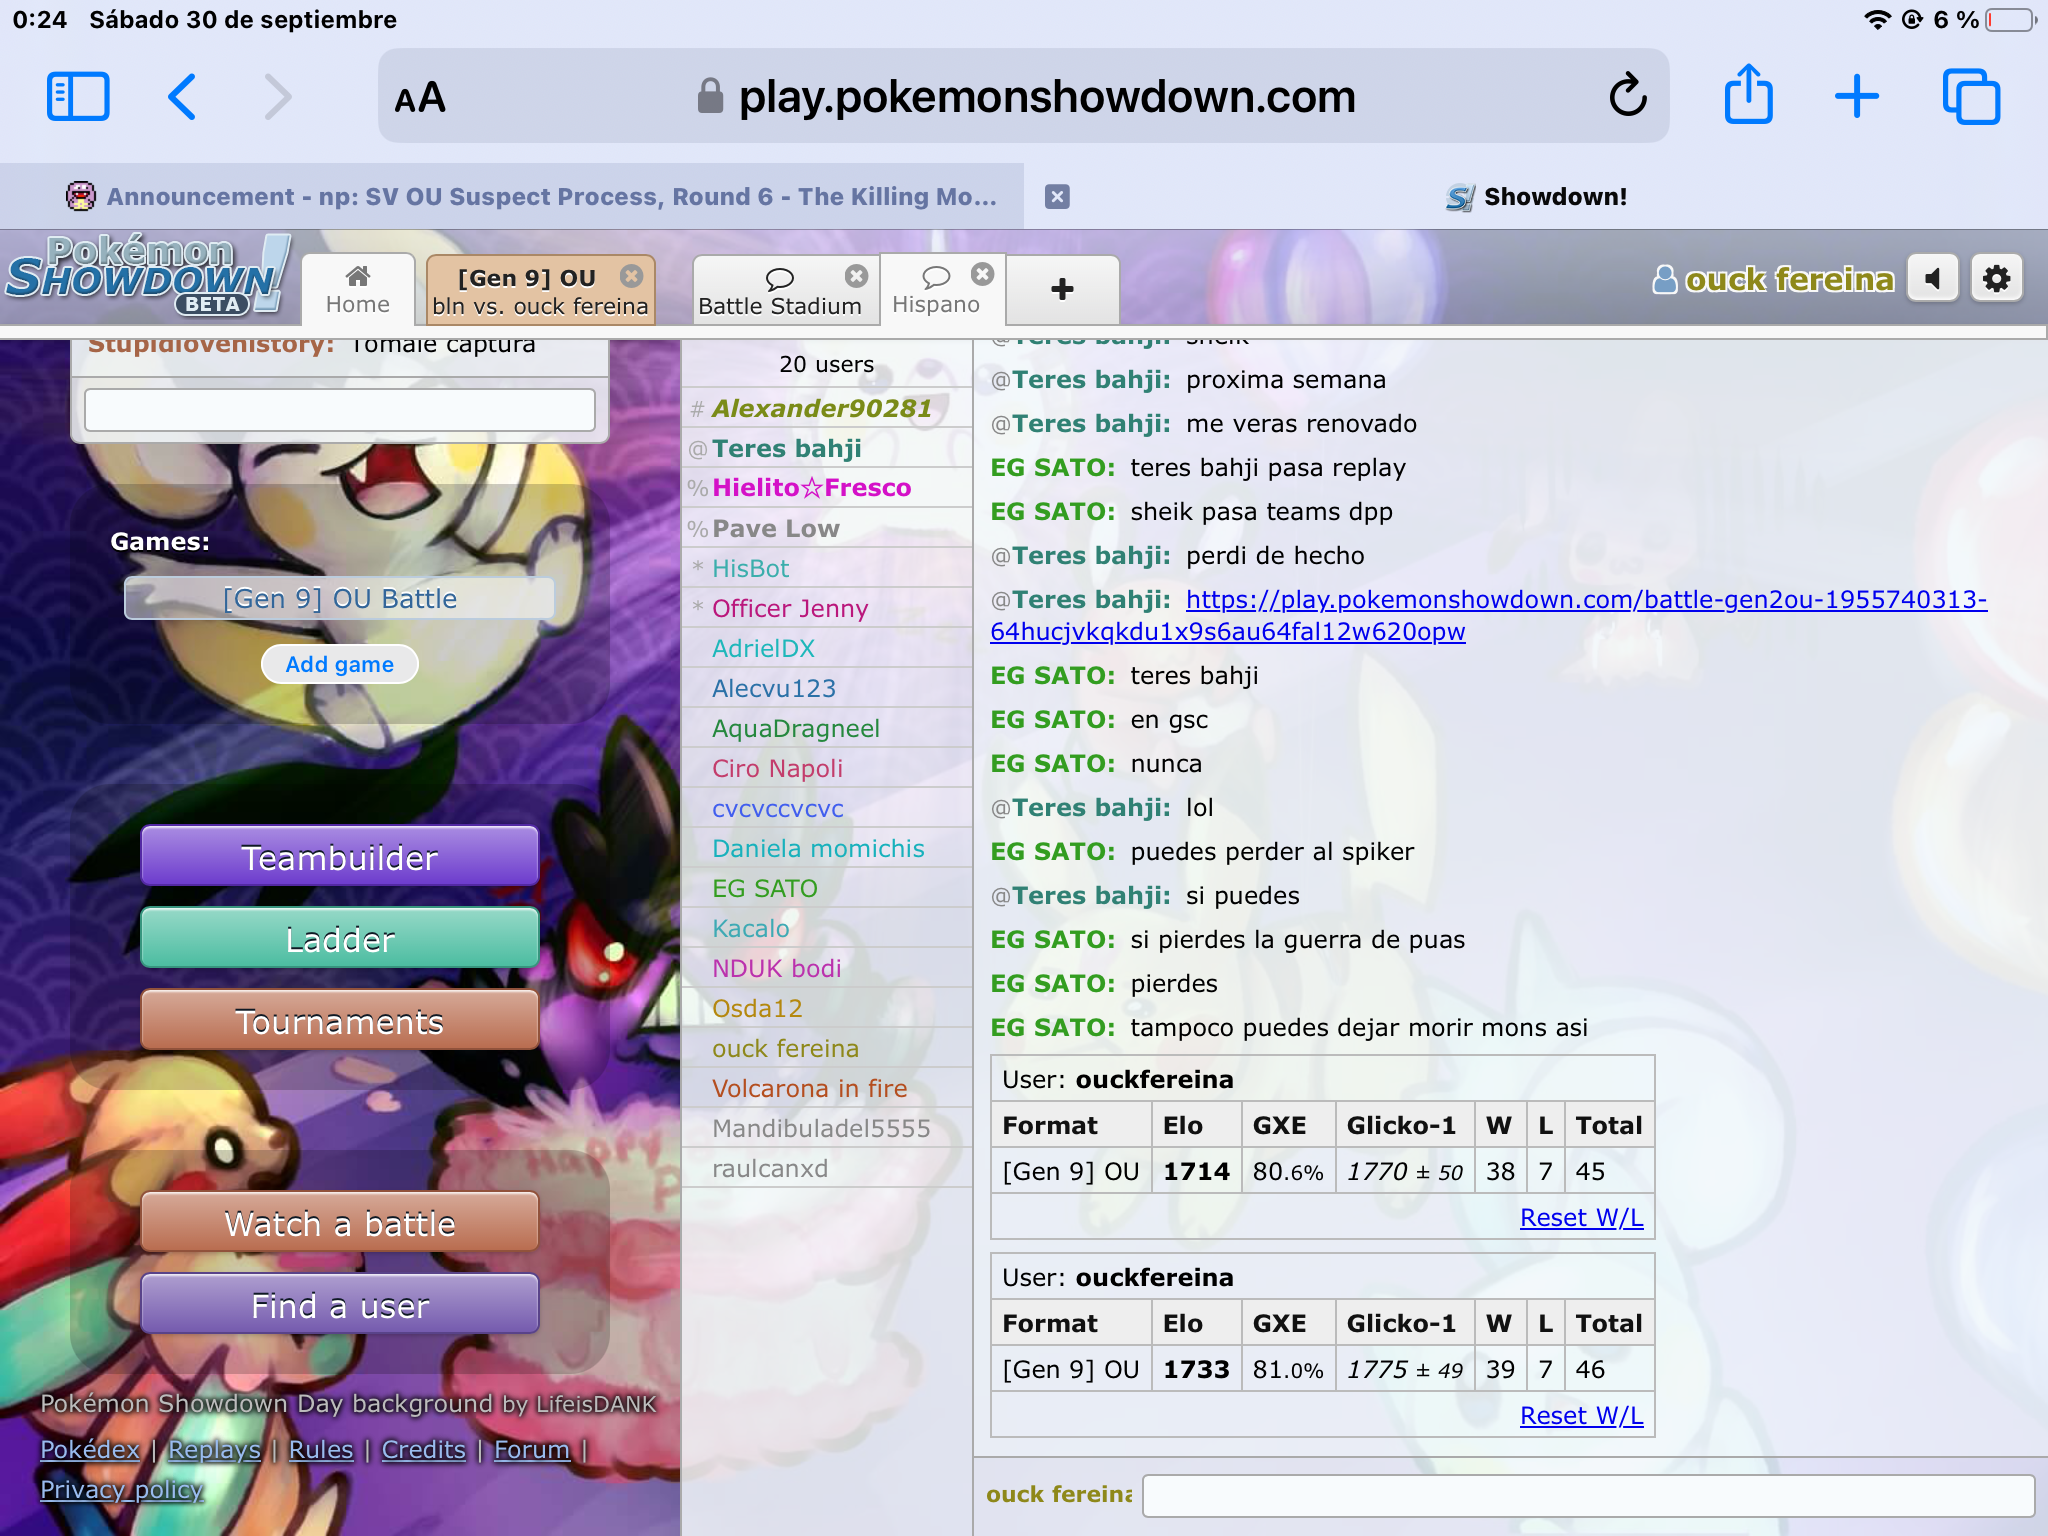Open the options gear icon

click(1996, 279)
